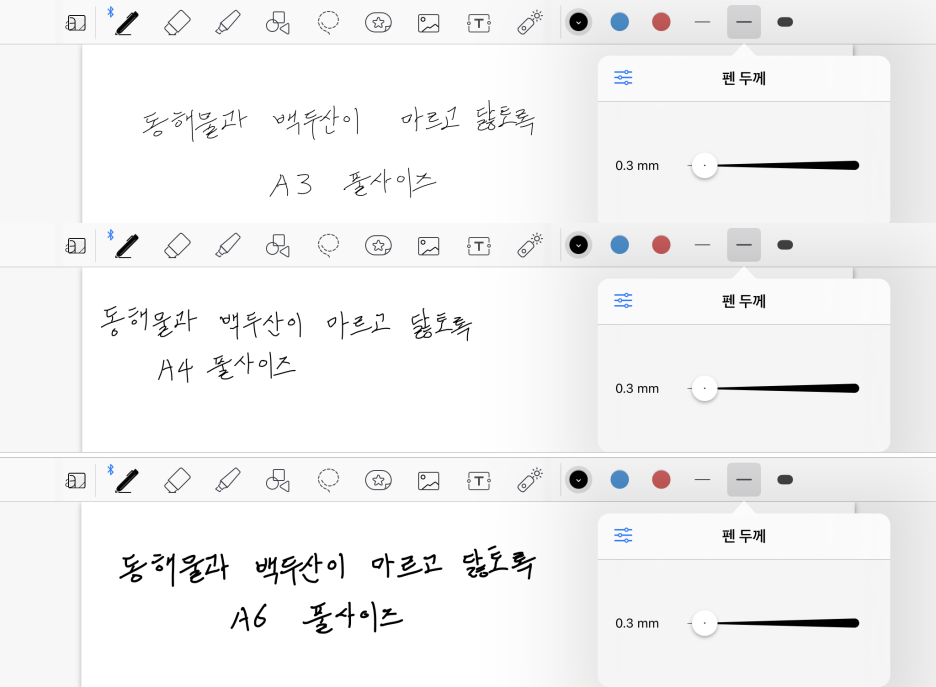The image size is (936, 687).
Task: Select the Pen tool in the A6 note toolbar
Action: pos(127,480)
